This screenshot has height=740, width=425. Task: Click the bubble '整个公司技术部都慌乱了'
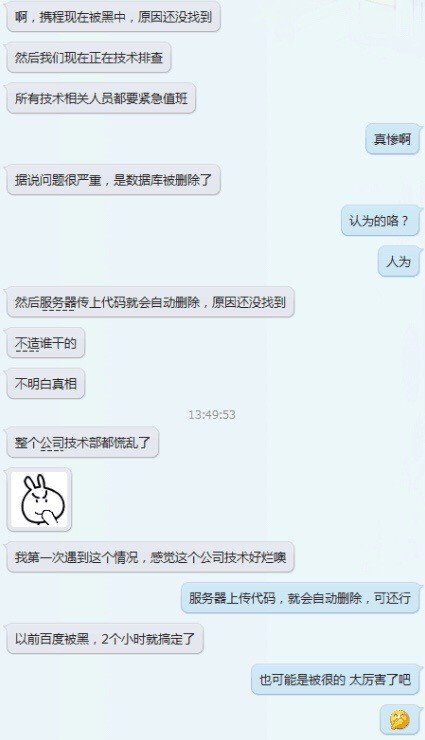click(83, 443)
